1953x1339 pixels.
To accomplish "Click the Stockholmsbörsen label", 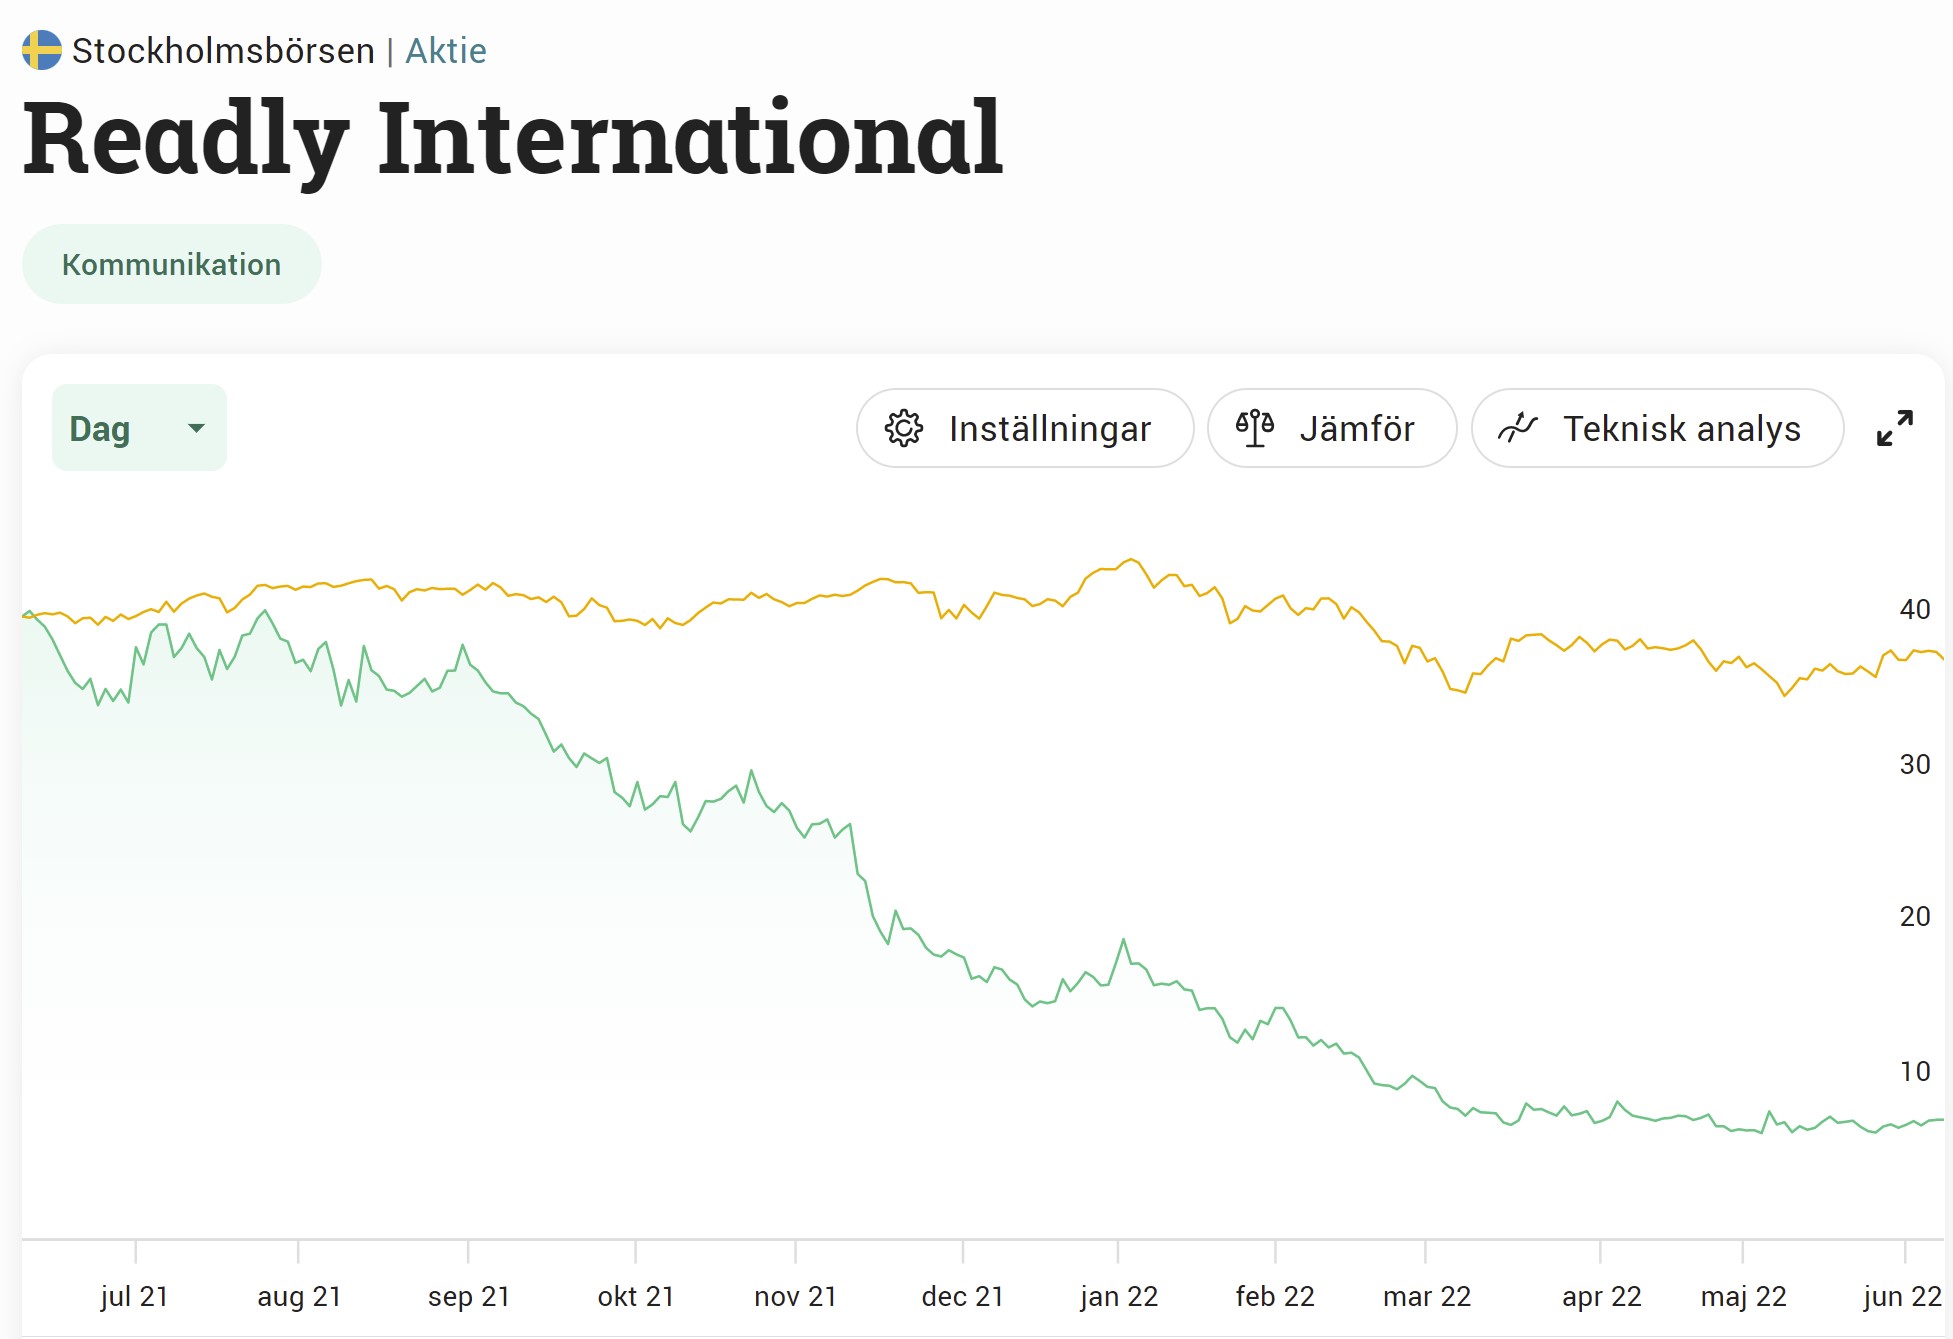I will [223, 51].
